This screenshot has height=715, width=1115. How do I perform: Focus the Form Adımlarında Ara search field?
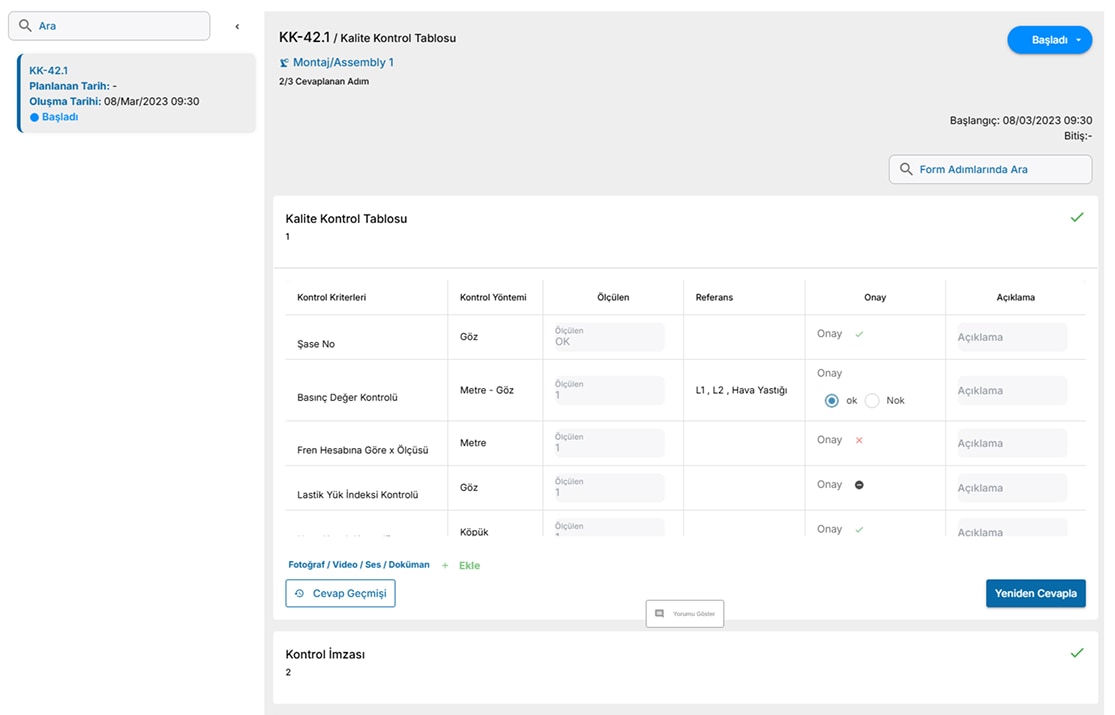click(x=990, y=169)
